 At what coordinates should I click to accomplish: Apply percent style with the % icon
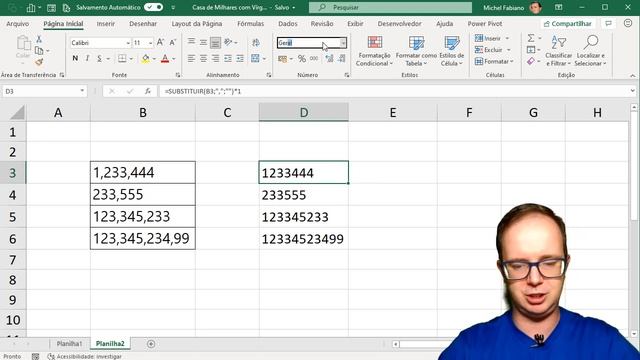[302, 59]
